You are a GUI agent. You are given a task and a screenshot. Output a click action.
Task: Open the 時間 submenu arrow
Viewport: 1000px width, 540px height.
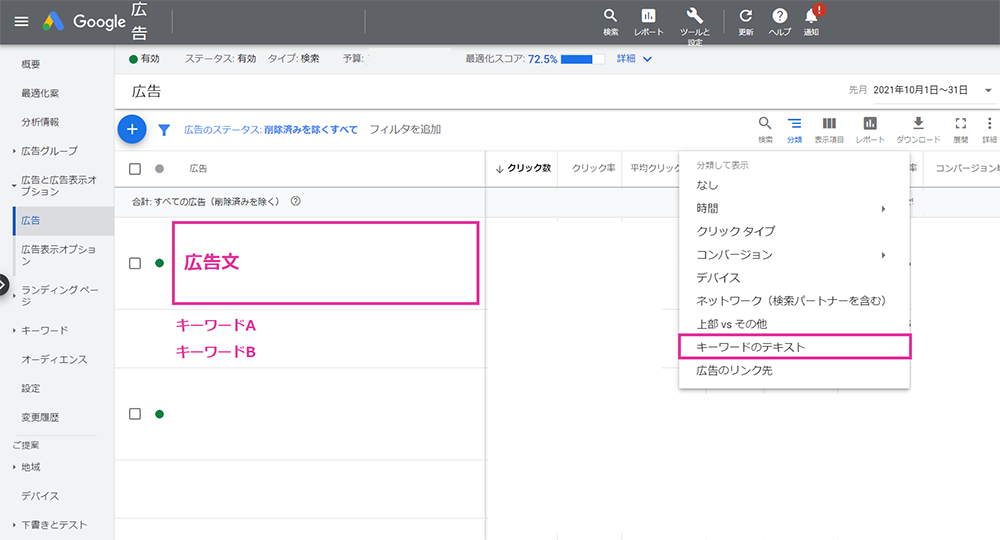(x=883, y=209)
